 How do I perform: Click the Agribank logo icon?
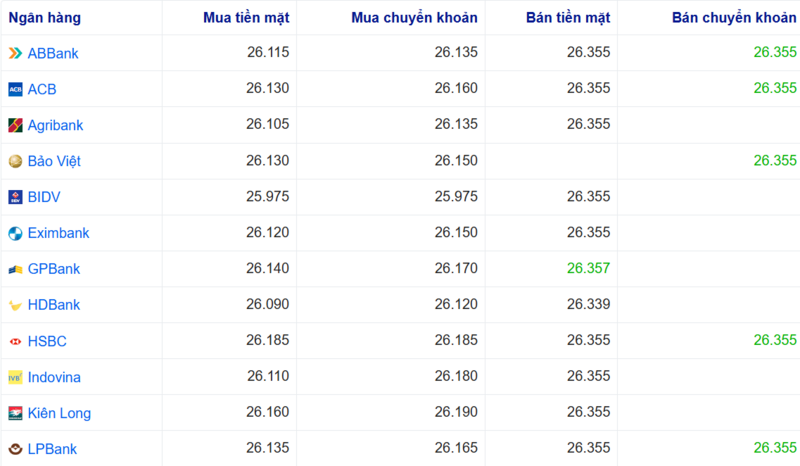(15, 125)
